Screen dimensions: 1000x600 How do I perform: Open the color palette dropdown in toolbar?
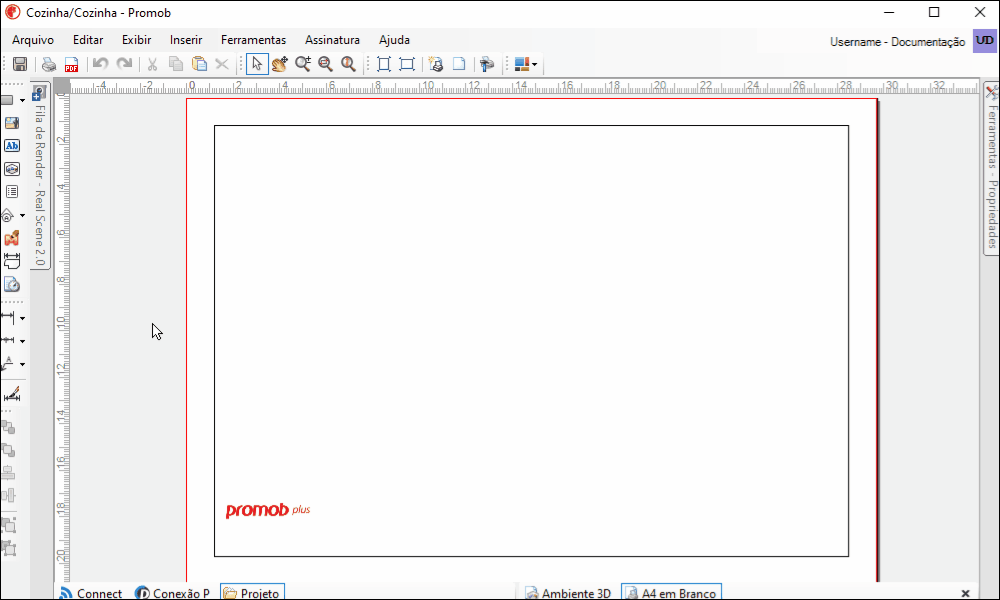[535, 65]
